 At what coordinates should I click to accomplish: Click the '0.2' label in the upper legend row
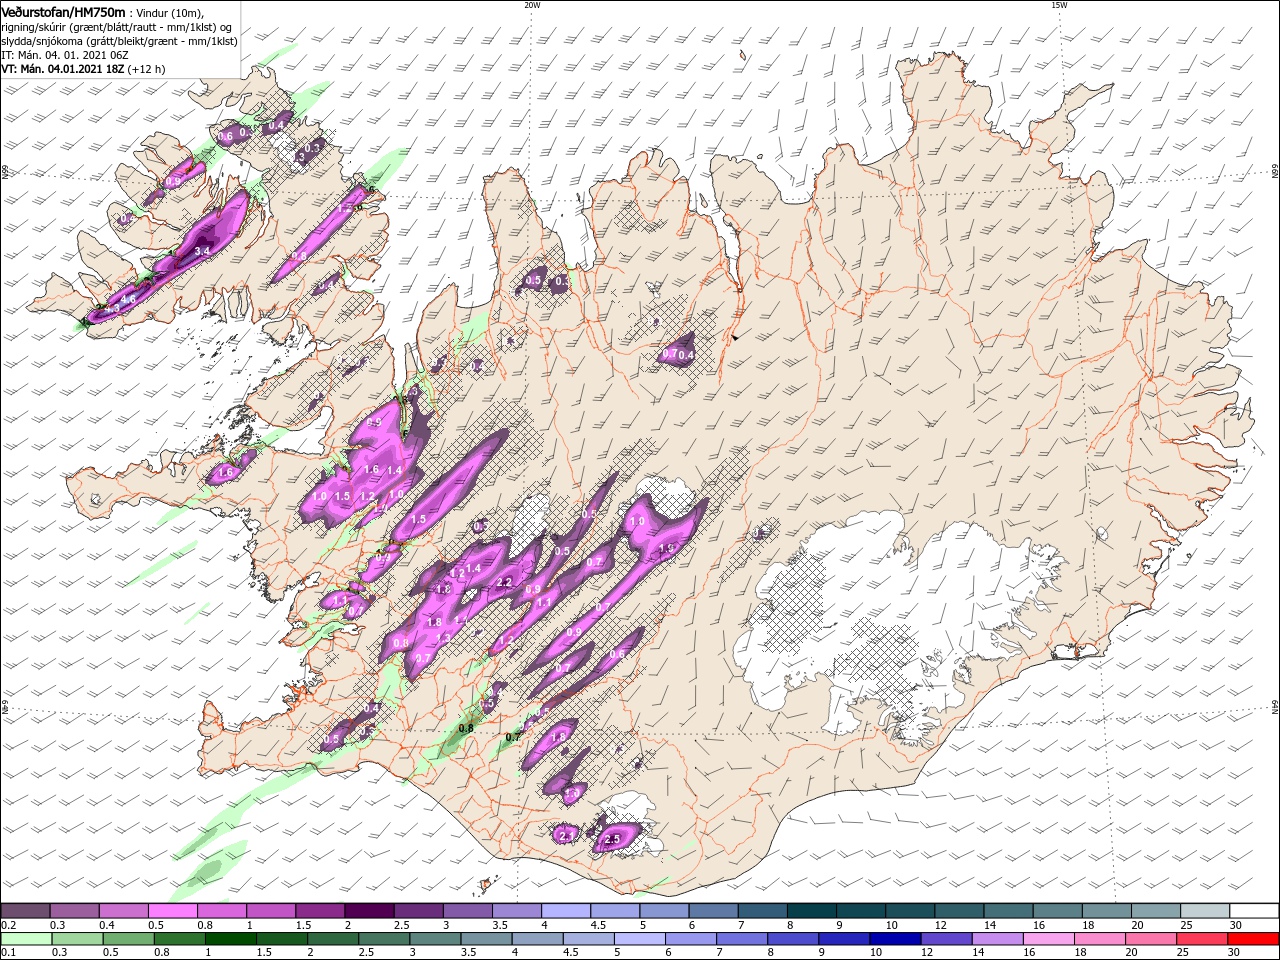pos(8,925)
